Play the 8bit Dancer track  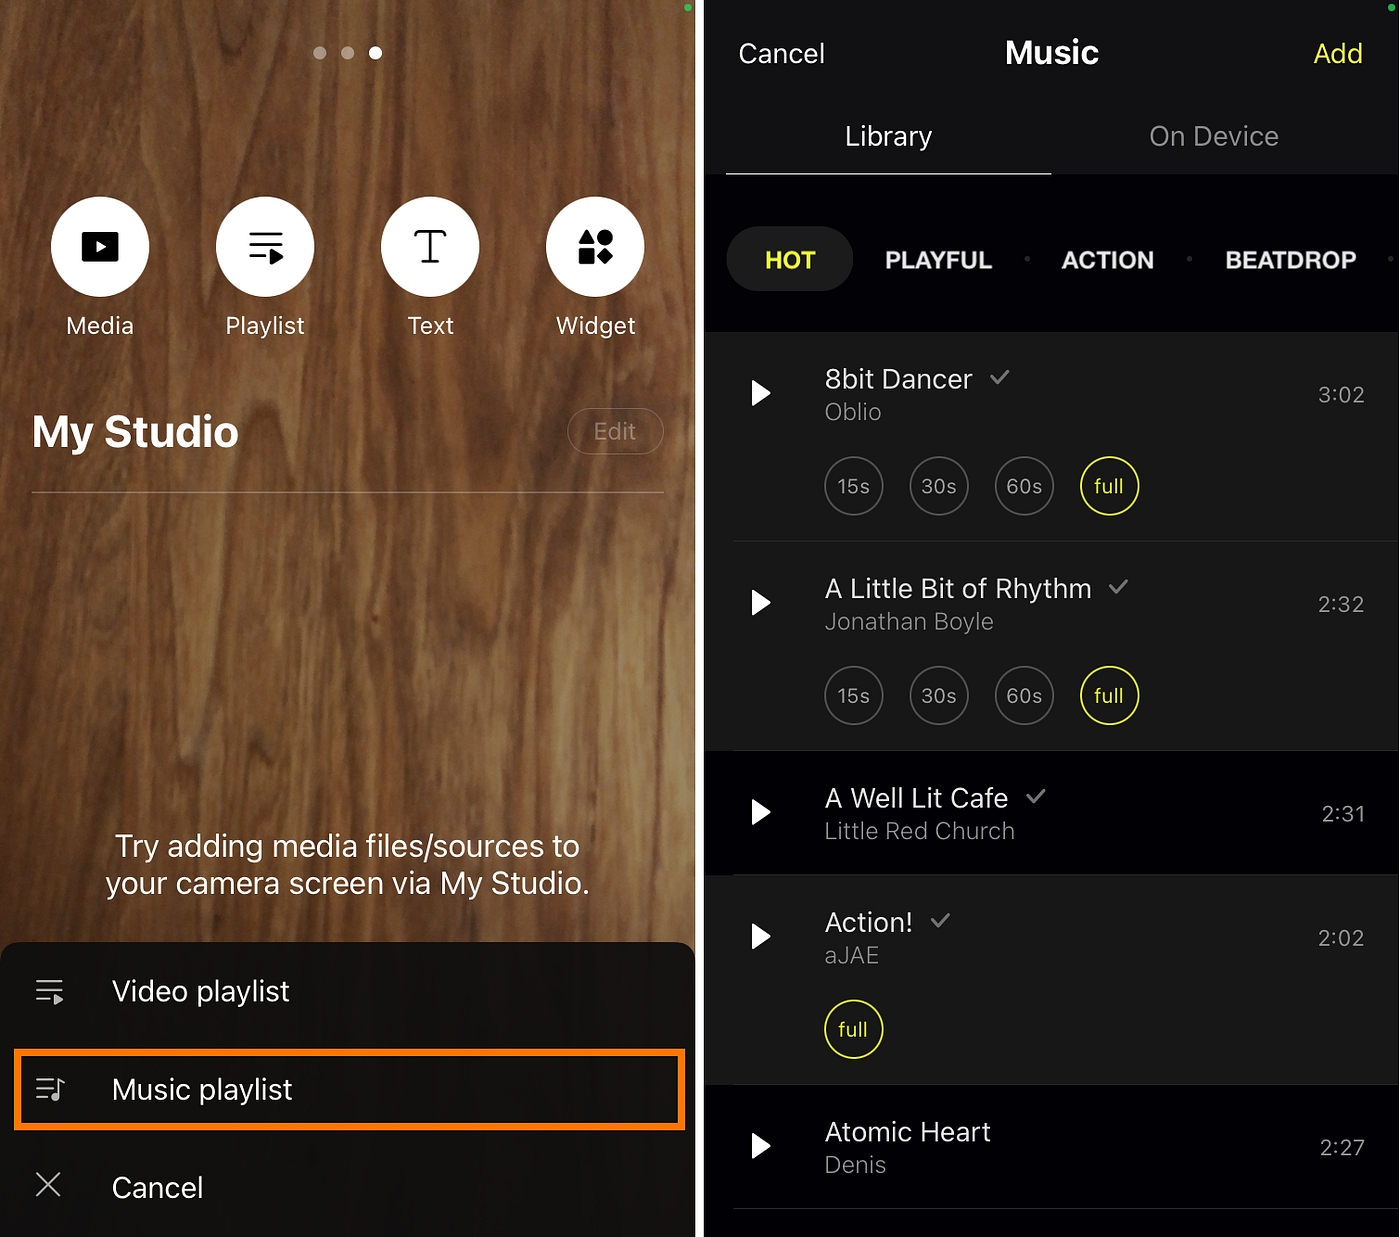[761, 393]
